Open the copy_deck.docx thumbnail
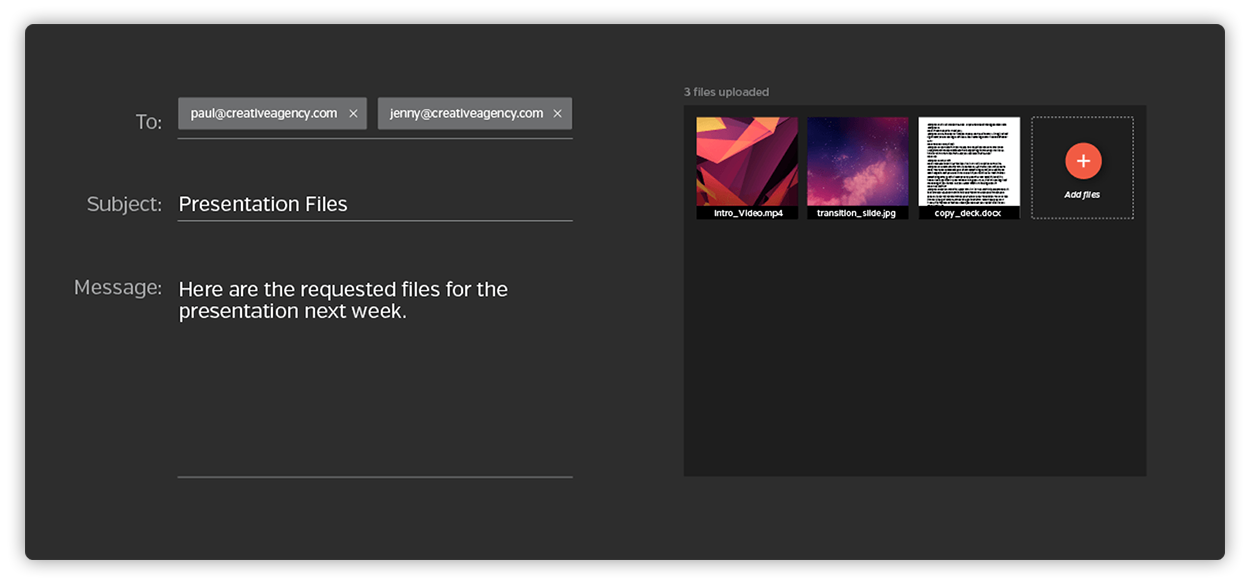1250x585 pixels. point(968,163)
